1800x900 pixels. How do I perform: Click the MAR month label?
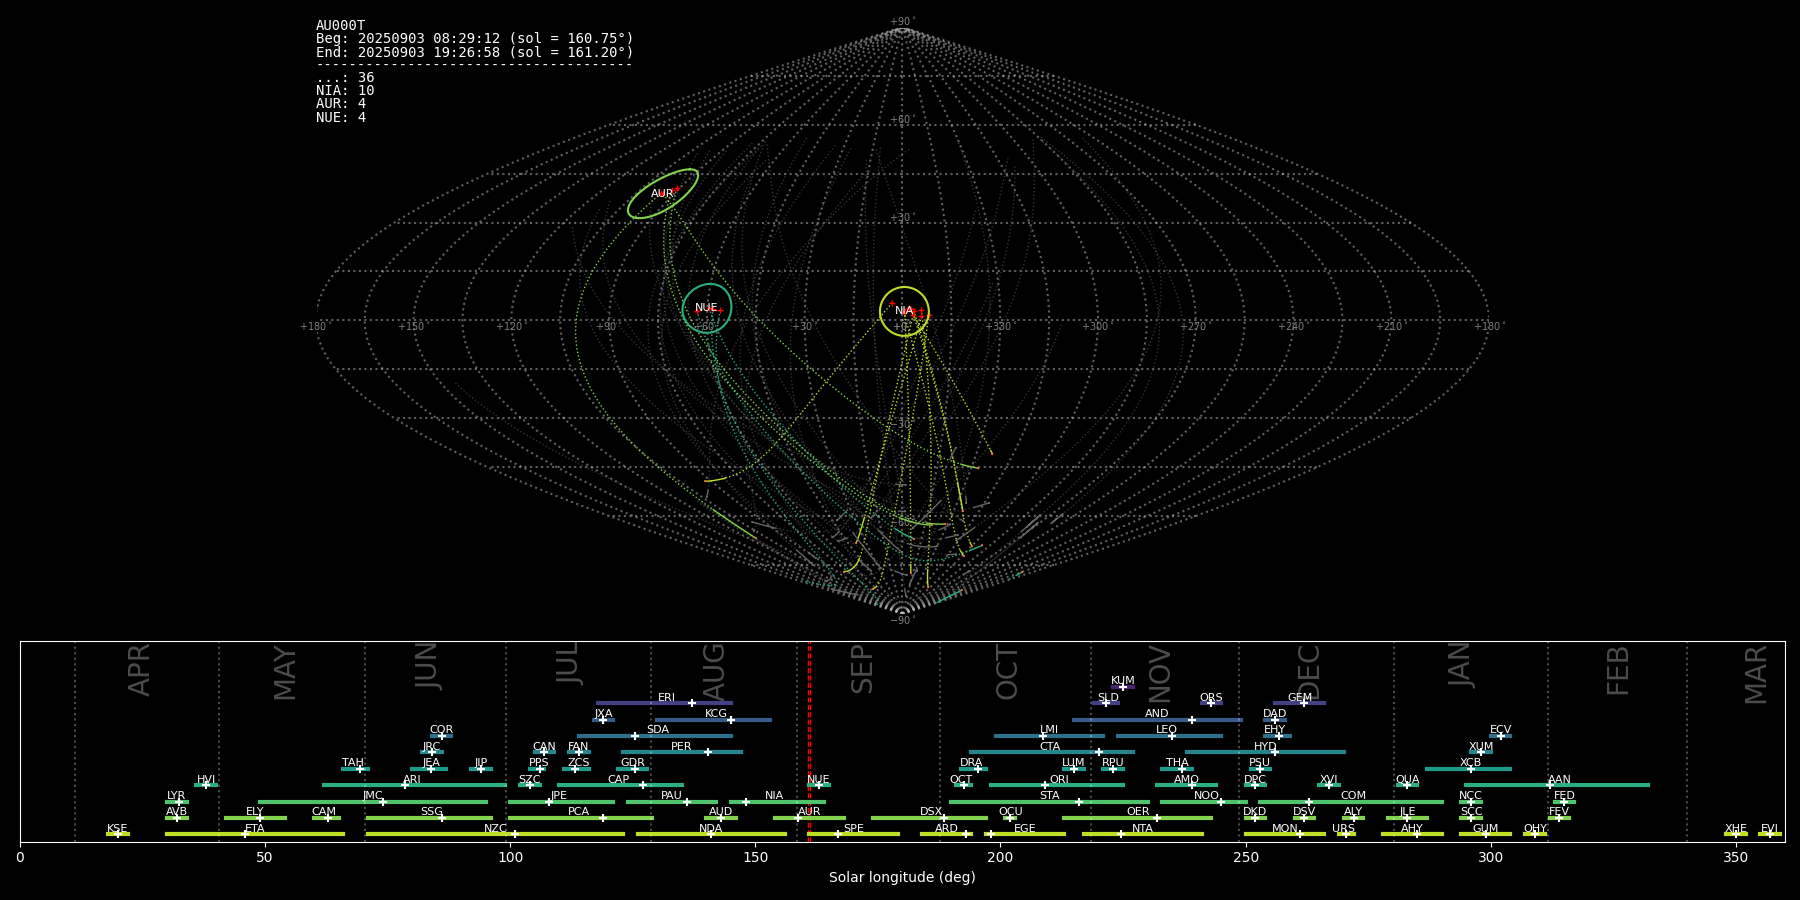pos(1756,675)
